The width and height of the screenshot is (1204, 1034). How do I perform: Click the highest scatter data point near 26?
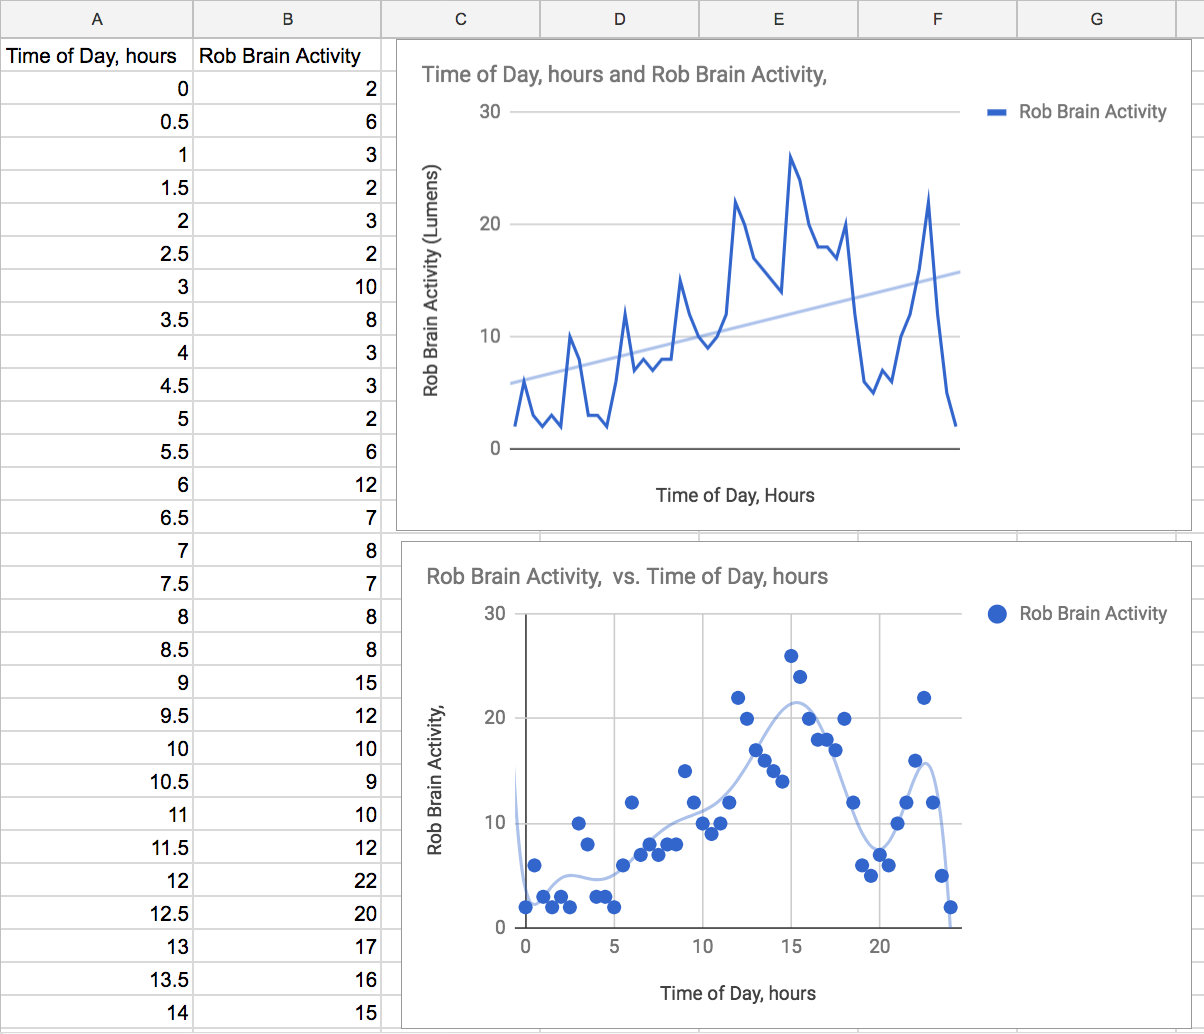[791, 656]
